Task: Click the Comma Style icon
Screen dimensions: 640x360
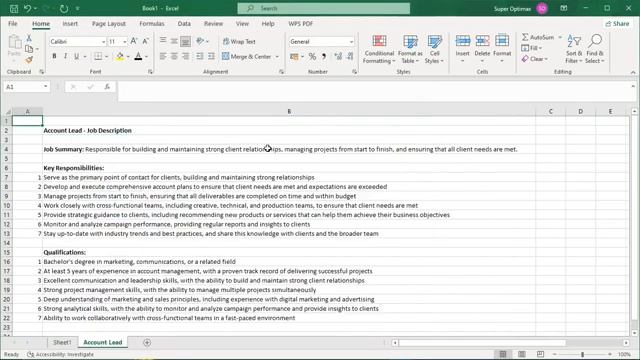Action: pos(324,57)
